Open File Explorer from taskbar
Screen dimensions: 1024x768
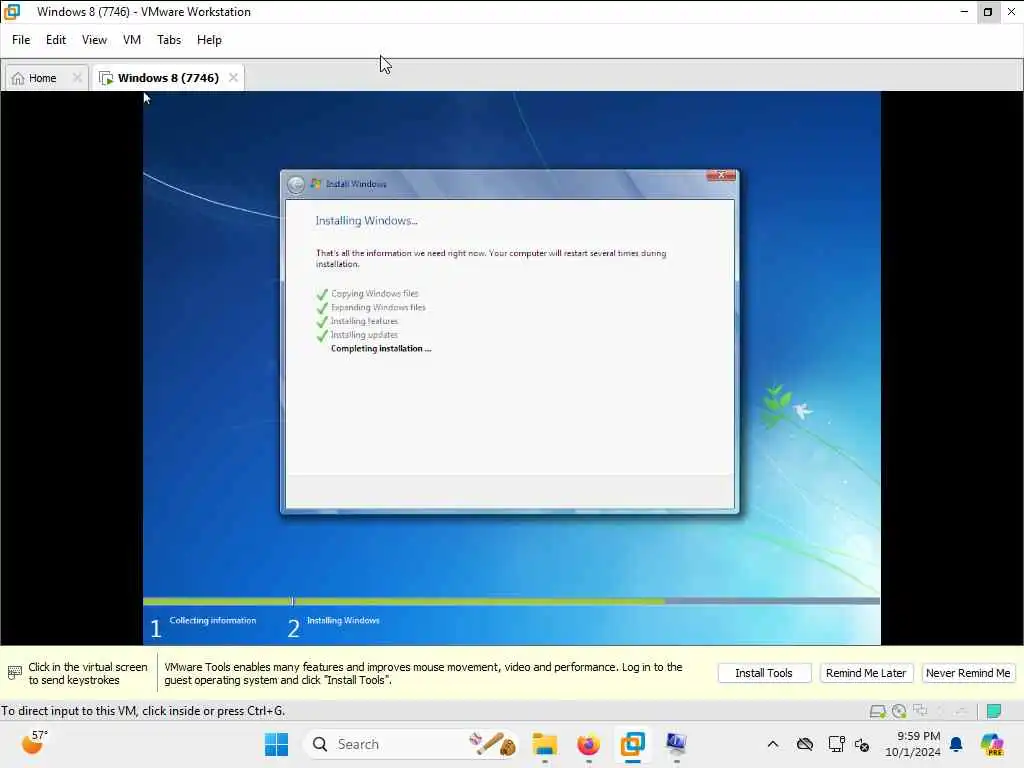coord(545,744)
